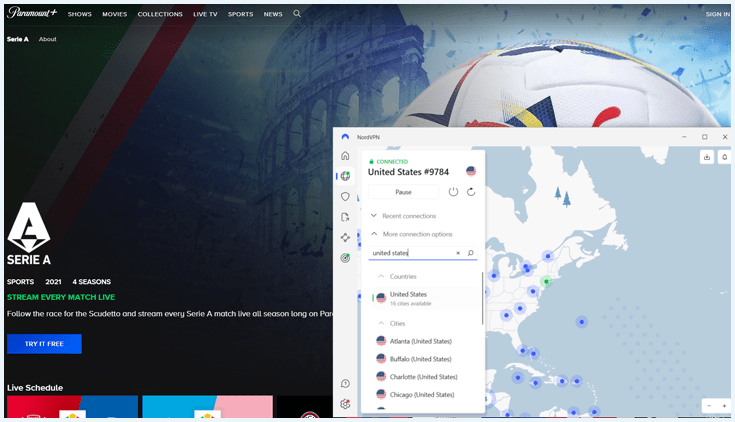Click 'United States #9784' server name
The height and width of the screenshot is (422, 735).
click(x=408, y=172)
